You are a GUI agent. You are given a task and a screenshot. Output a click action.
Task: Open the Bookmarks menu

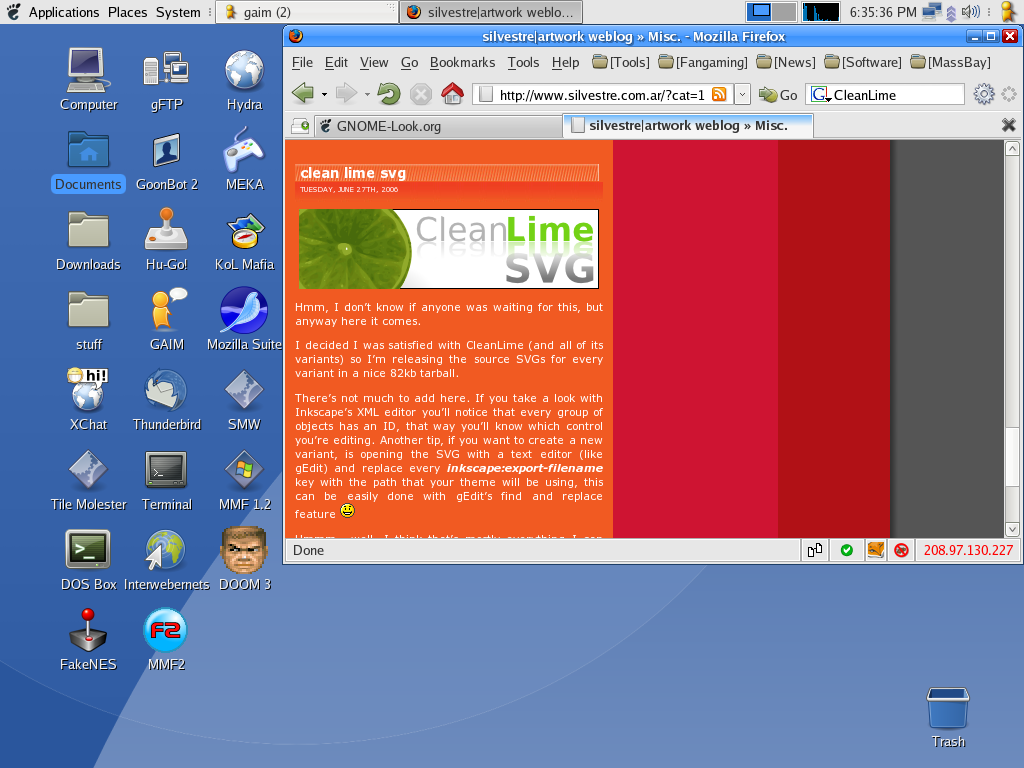pyautogui.click(x=462, y=62)
